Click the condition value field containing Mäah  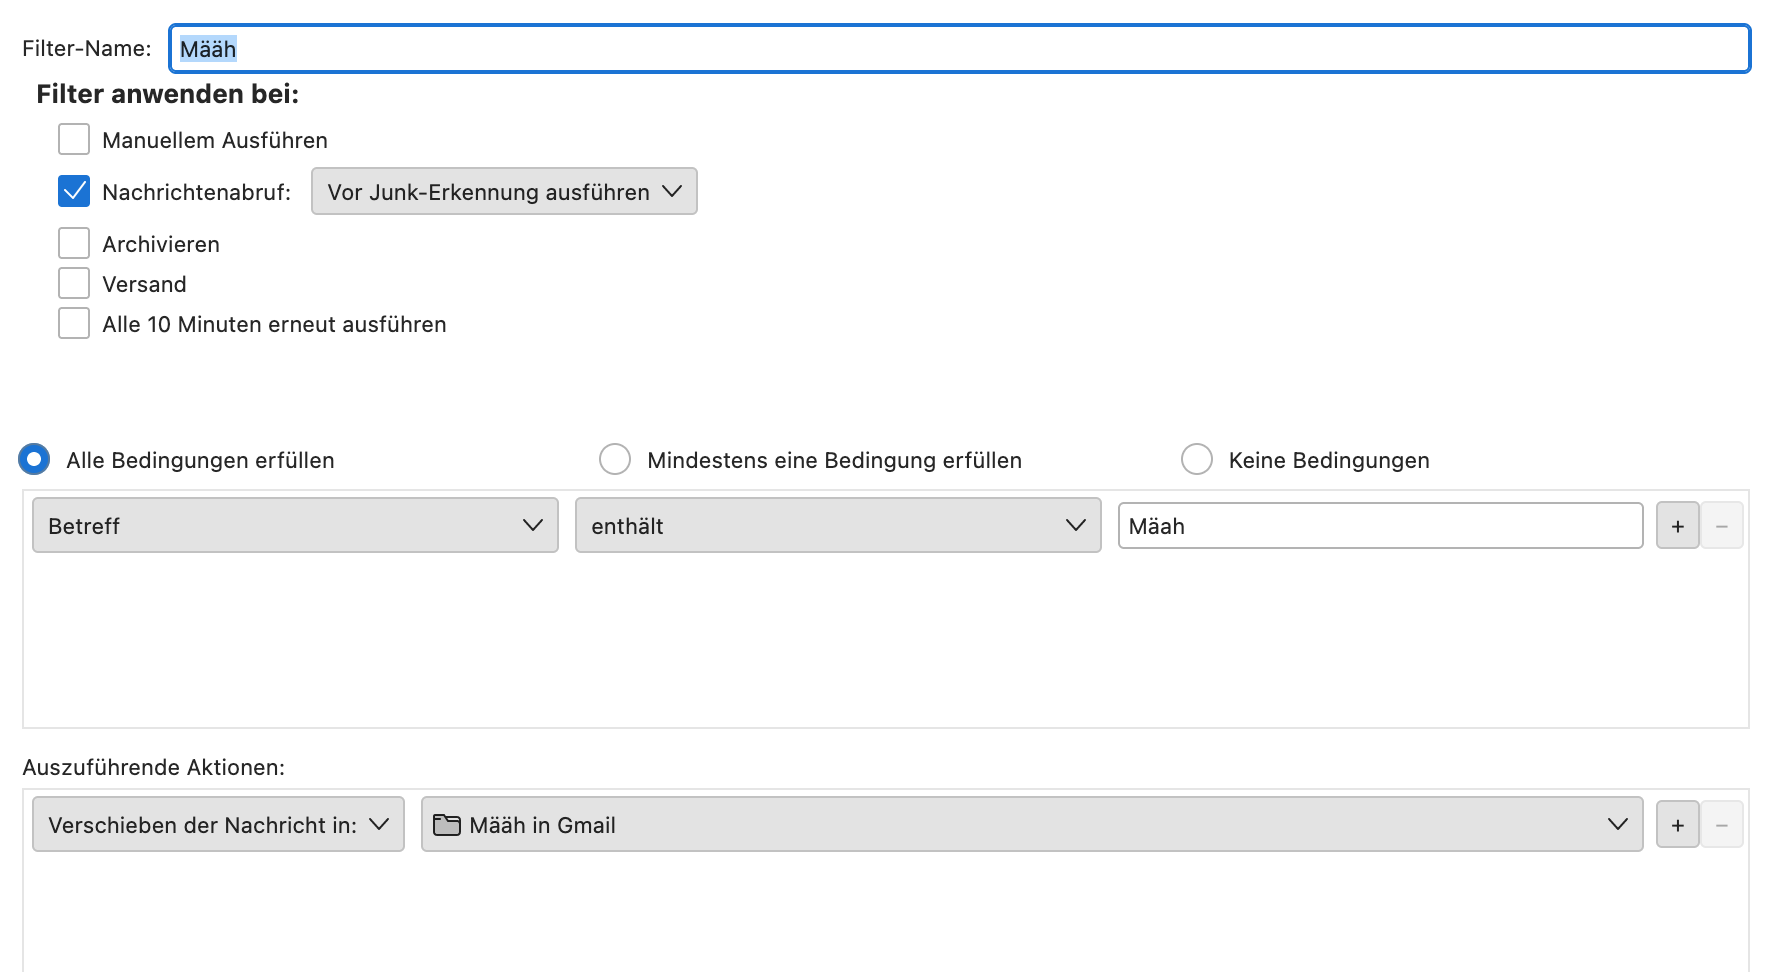[x=1380, y=526]
